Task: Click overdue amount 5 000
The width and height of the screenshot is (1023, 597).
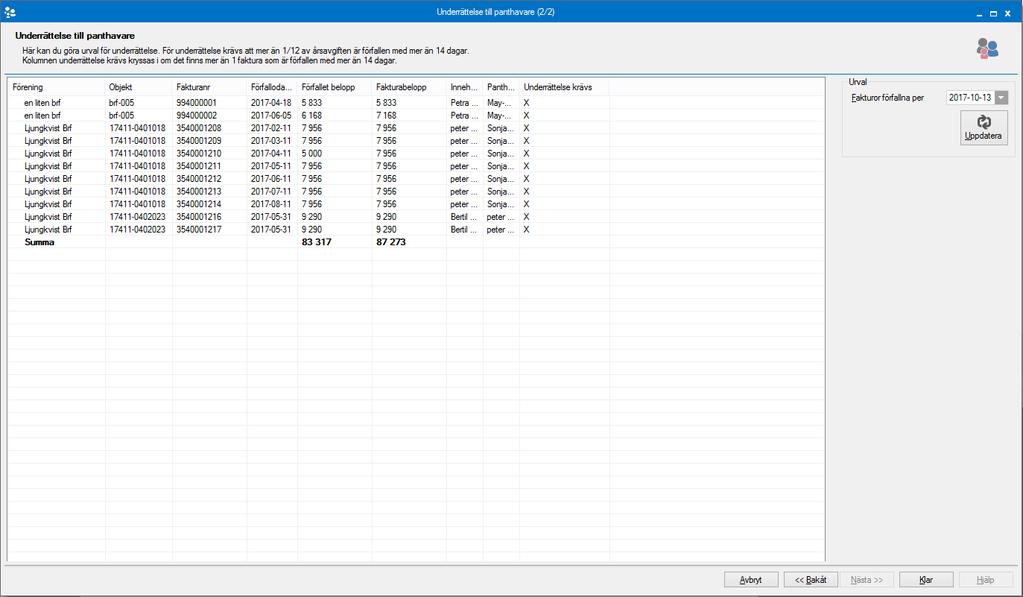Action: (x=312, y=153)
